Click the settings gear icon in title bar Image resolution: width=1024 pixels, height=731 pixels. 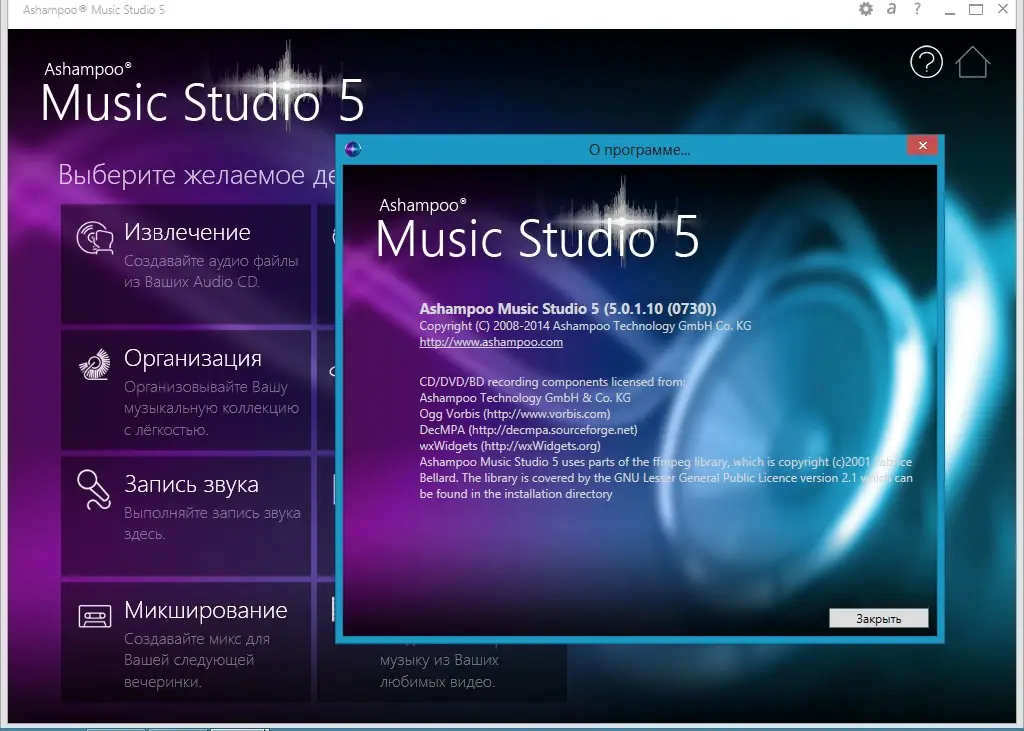coord(865,9)
